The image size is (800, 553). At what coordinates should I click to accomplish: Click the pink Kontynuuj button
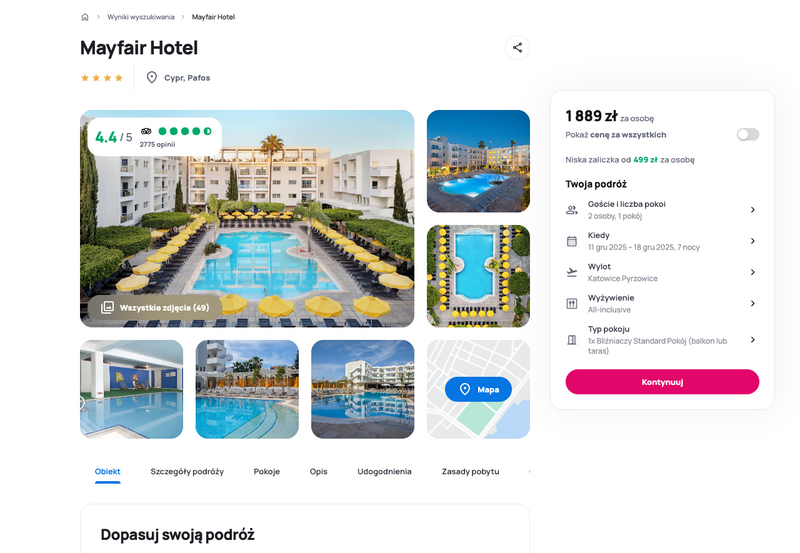click(662, 382)
